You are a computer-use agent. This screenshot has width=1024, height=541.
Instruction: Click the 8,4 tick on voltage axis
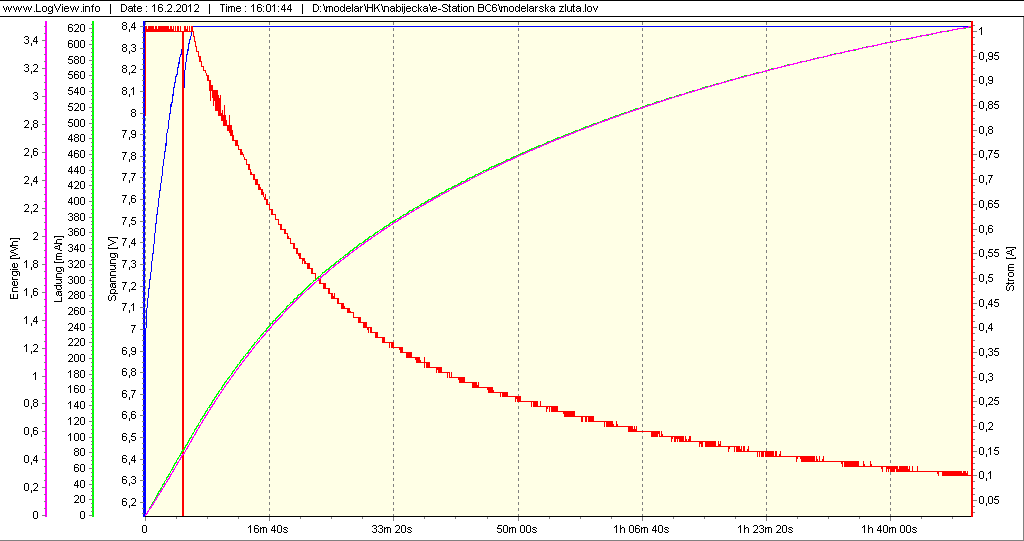(128, 26)
